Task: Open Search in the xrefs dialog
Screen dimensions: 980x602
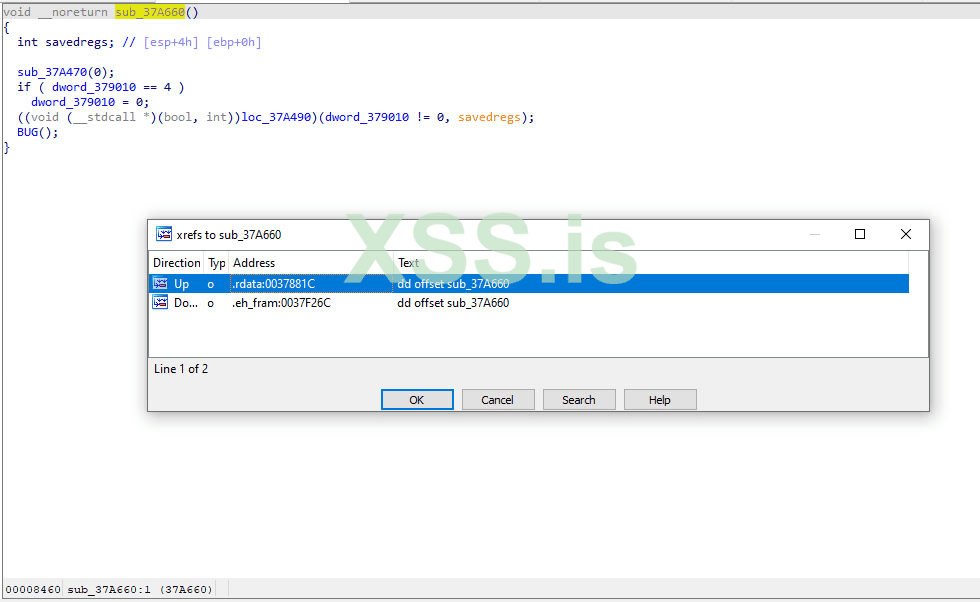Action: pyautogui.click(x=579, y=400)
